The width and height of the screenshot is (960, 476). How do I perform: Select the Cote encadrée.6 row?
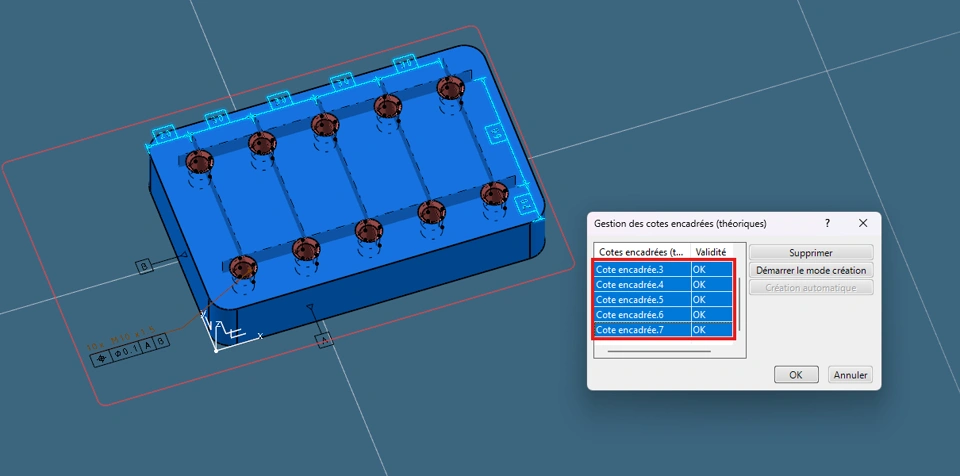click(663, 314)
